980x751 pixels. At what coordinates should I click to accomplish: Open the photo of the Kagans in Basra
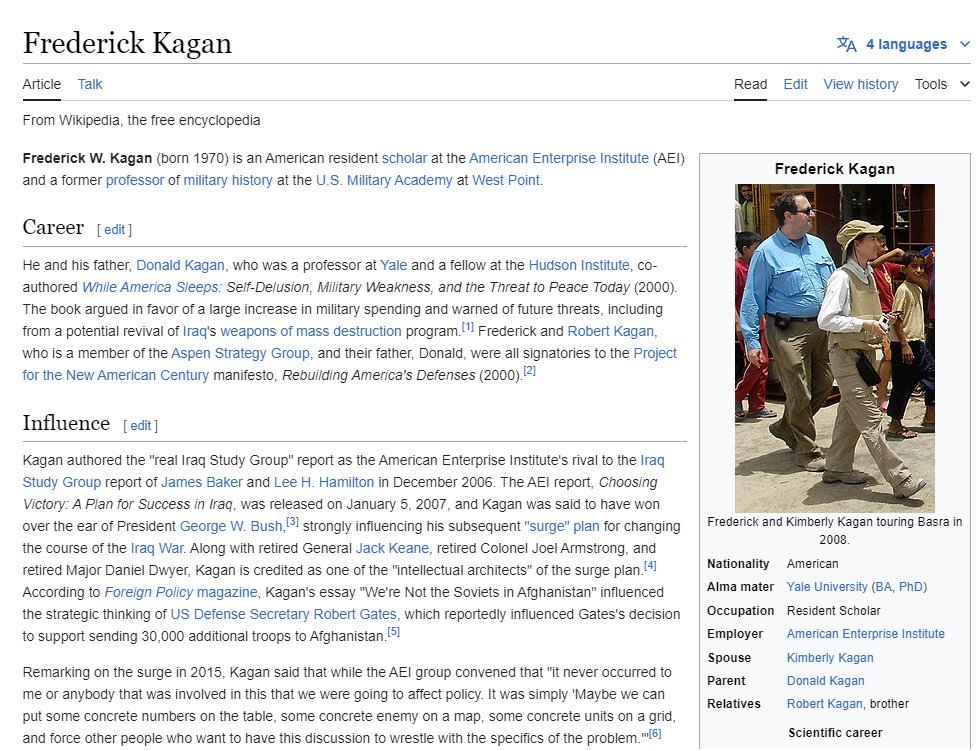pos(834,348)
